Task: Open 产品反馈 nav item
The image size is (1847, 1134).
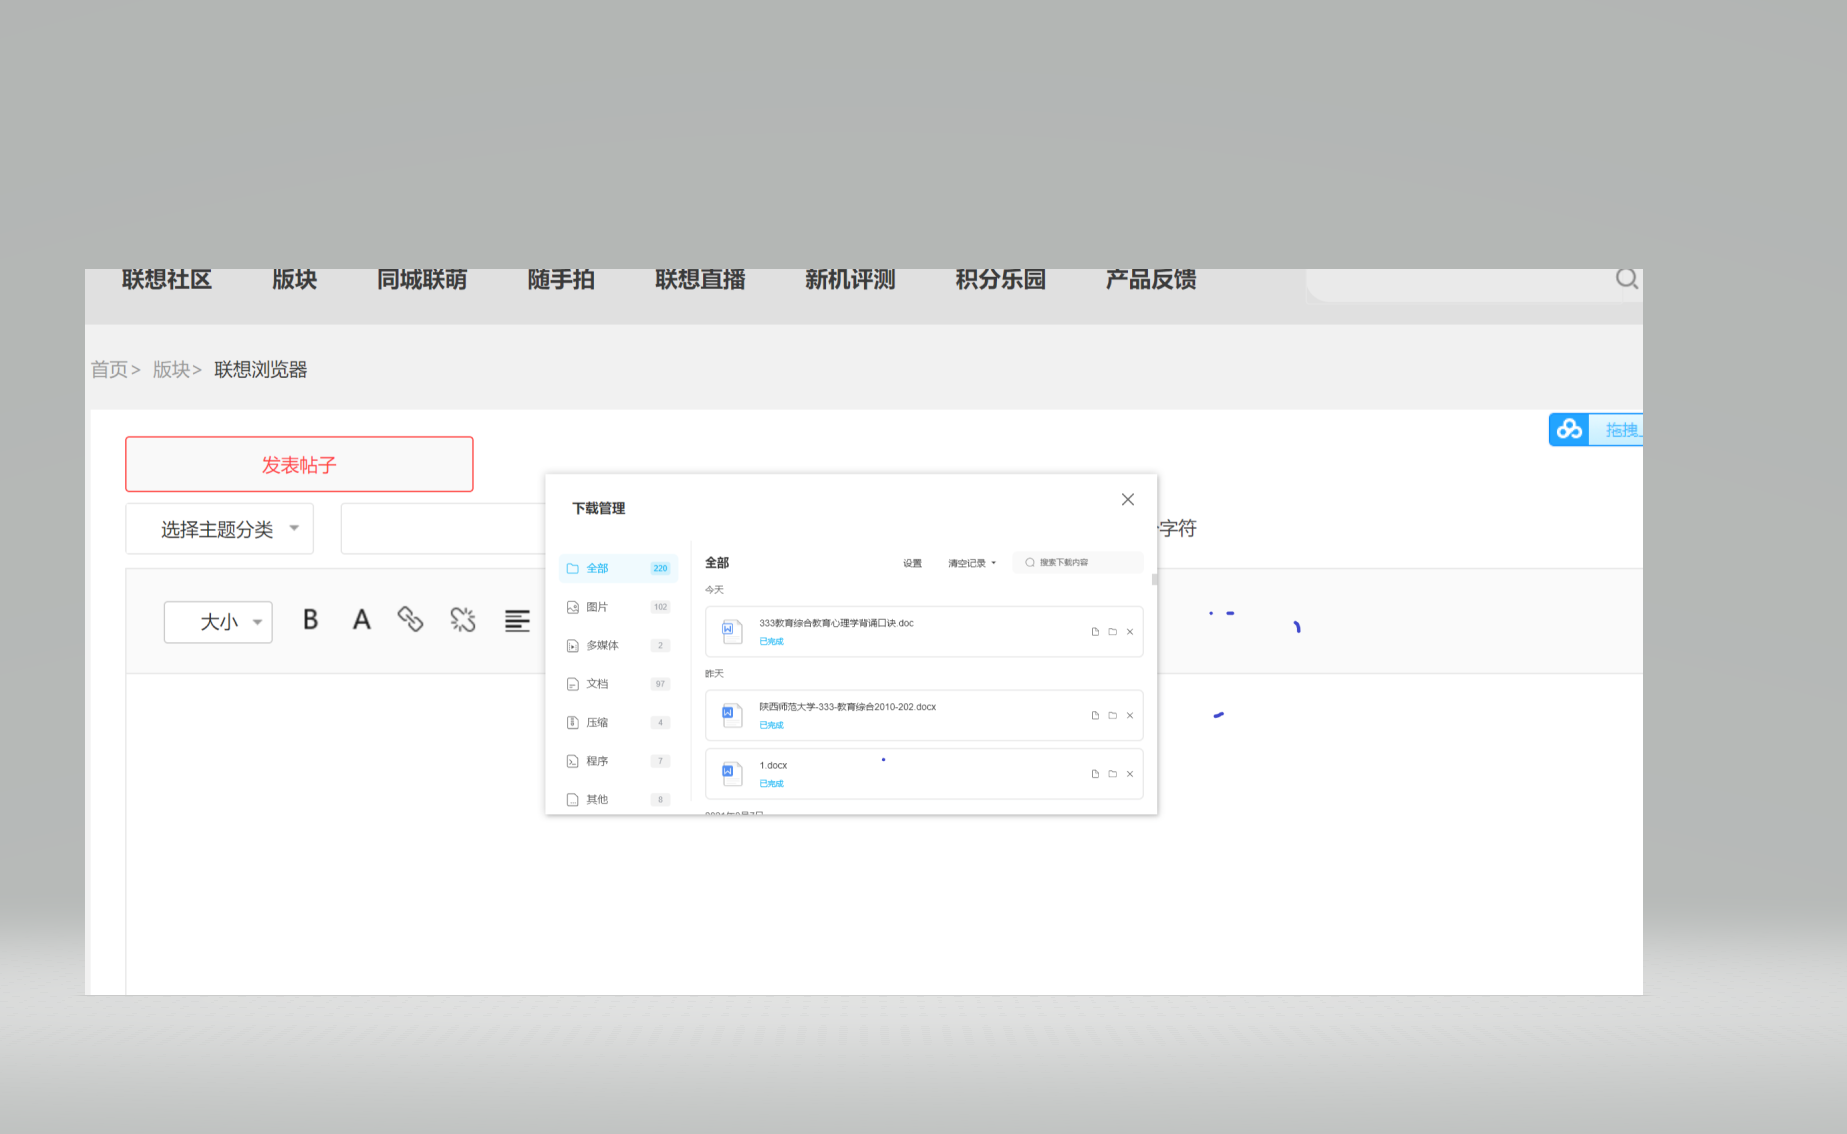Action: [x=1151, y=279]
